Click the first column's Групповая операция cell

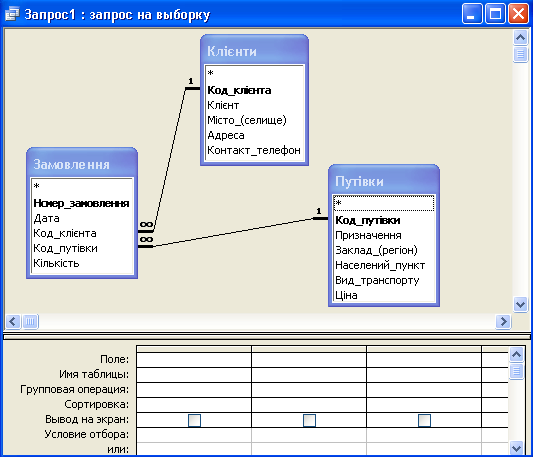pyautogui.click(x=194, y=389)
